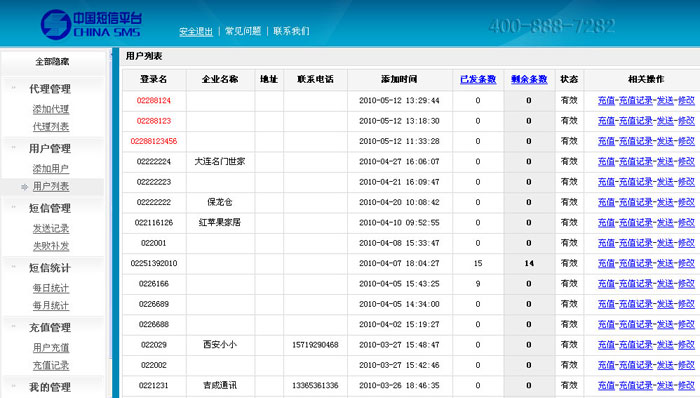Open 失败补发 in sidebar
This screenshot has height=398, width=700.
[x=51, y=246]
